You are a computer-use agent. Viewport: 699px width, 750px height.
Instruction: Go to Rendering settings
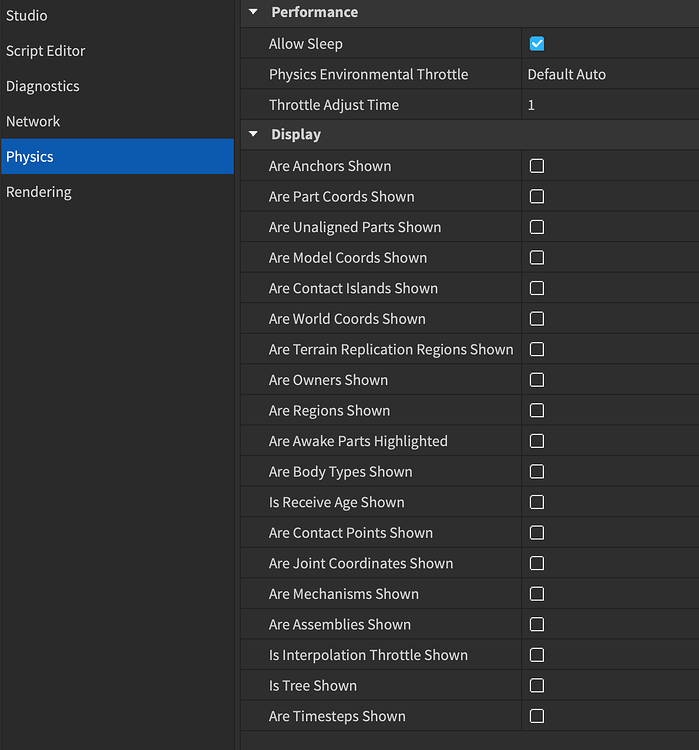(x=39, y=192)
